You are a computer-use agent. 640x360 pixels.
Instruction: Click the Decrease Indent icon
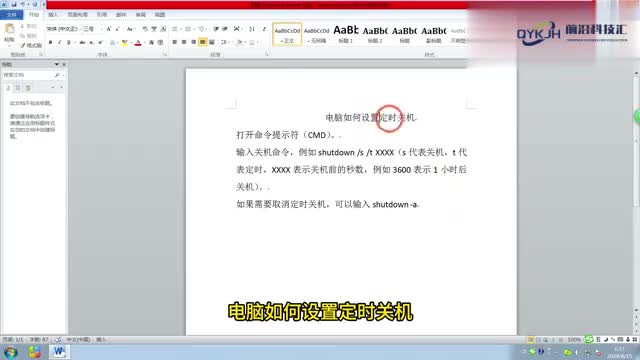[x=216, y=29]
